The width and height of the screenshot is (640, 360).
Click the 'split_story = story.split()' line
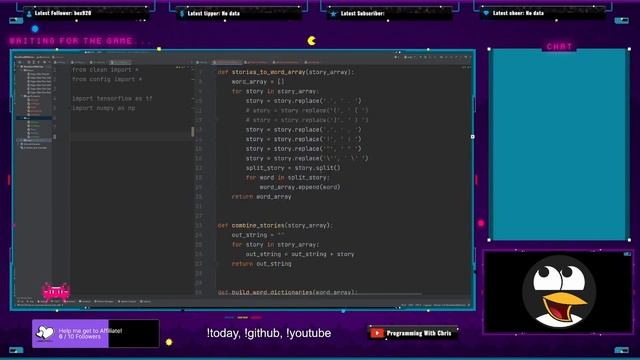[x=293, y=168]
